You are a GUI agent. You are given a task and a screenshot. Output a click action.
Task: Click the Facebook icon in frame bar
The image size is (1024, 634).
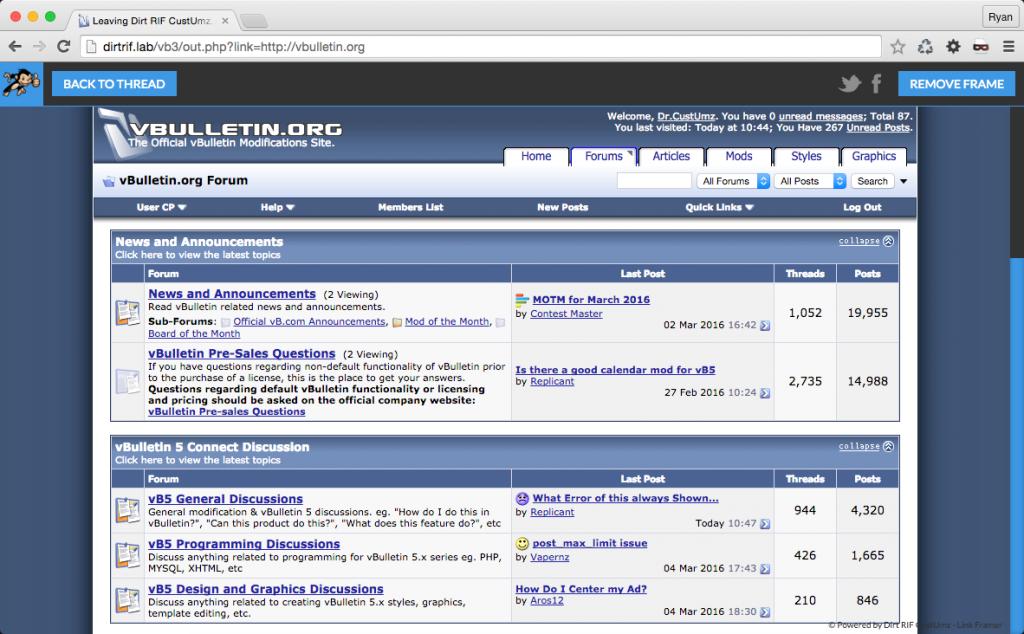(876, 84)
